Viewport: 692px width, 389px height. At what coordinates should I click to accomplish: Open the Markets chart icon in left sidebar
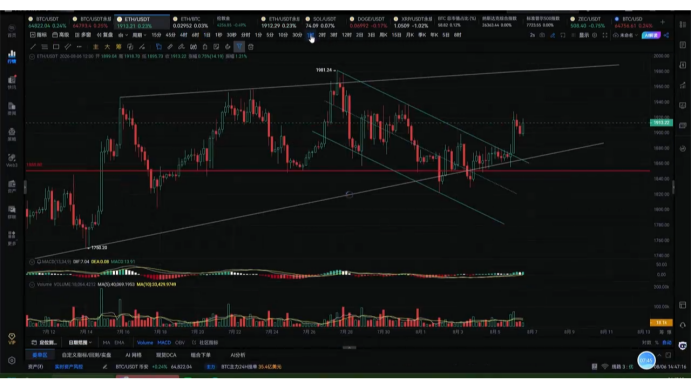click(12, 56)
